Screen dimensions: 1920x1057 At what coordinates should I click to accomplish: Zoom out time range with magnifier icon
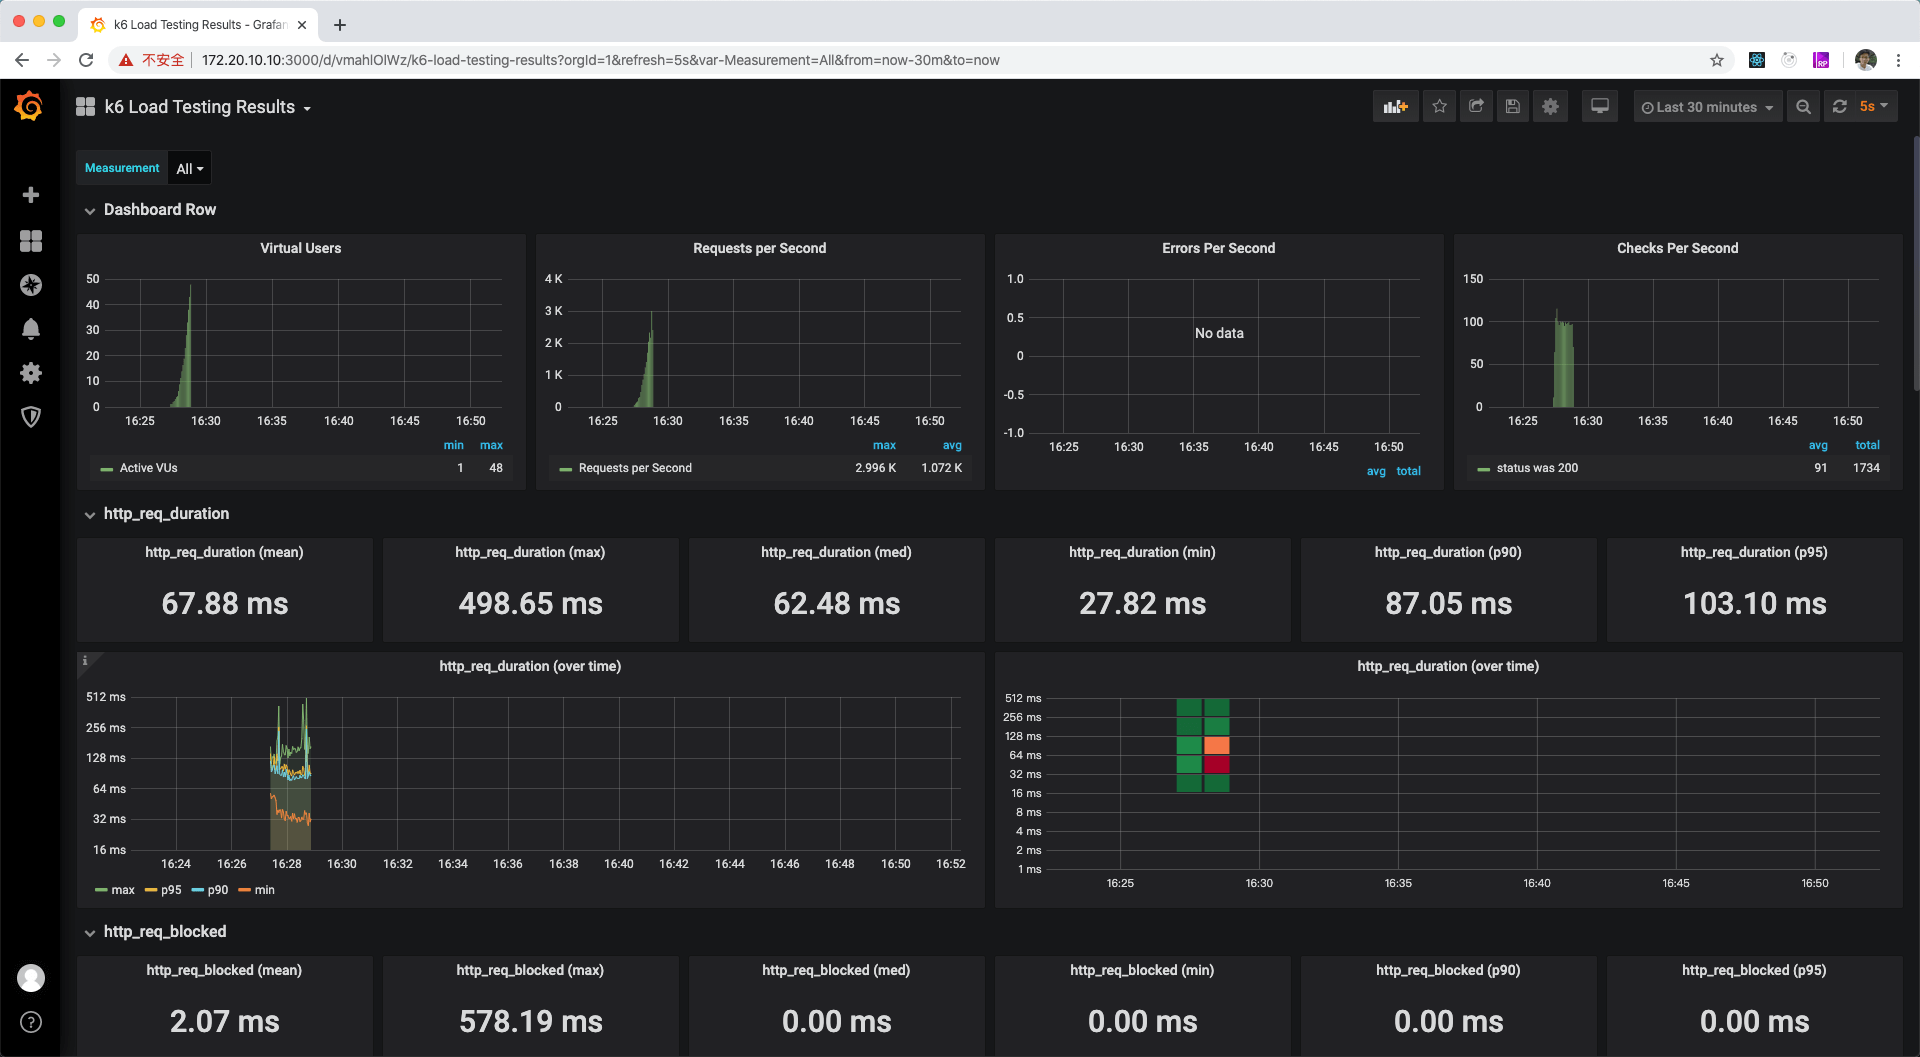[x=1803, y=107]
